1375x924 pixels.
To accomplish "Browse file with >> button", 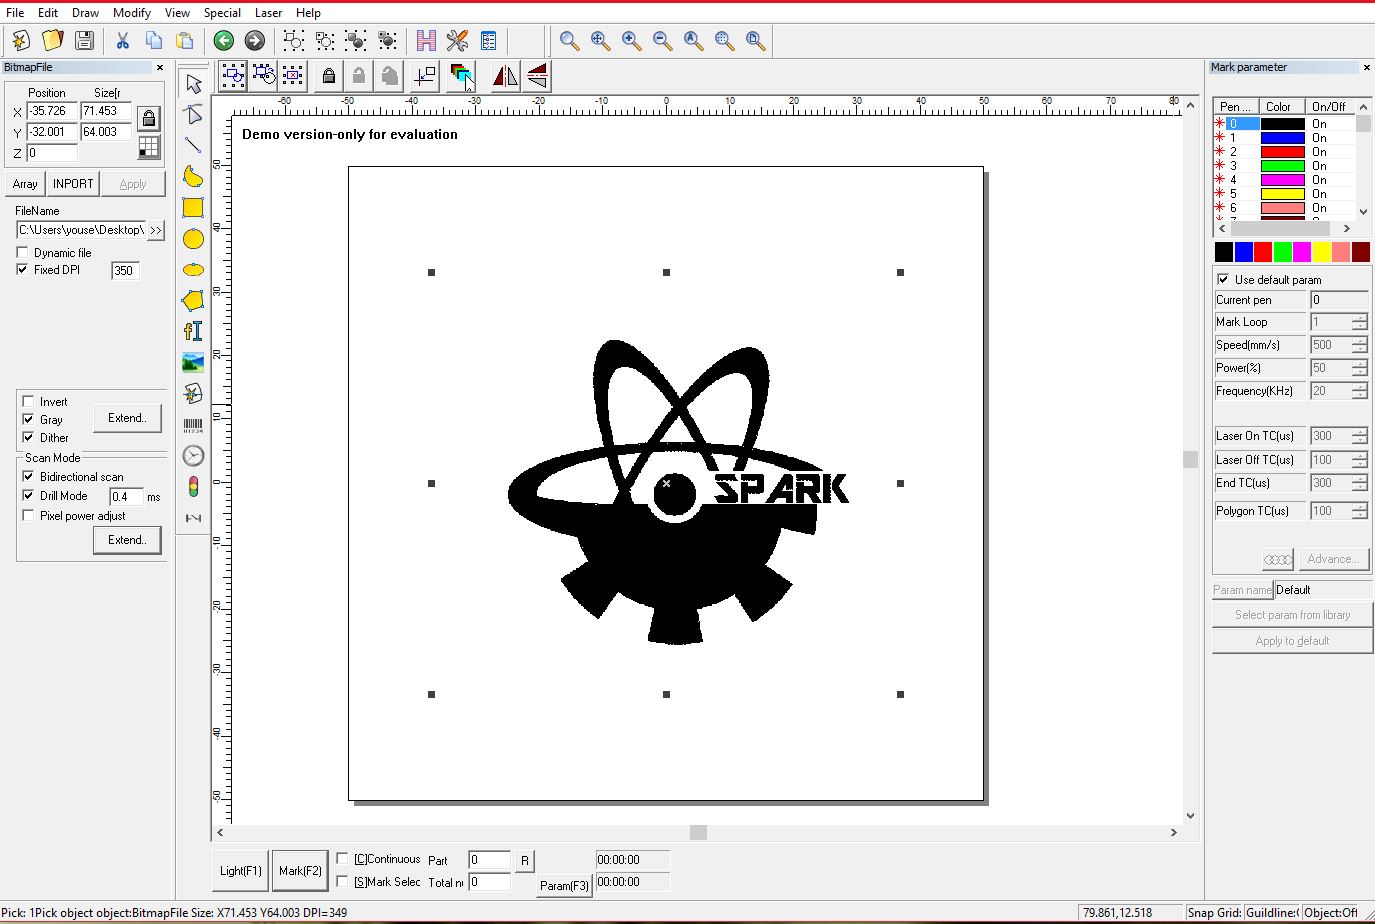I will point(155,230).
